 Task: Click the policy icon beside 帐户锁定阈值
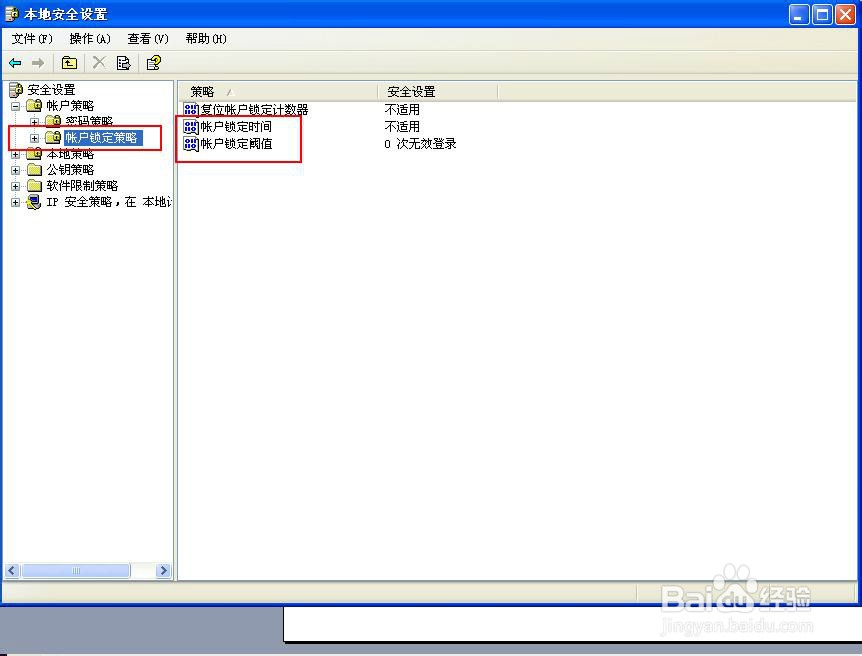point(191,144)
